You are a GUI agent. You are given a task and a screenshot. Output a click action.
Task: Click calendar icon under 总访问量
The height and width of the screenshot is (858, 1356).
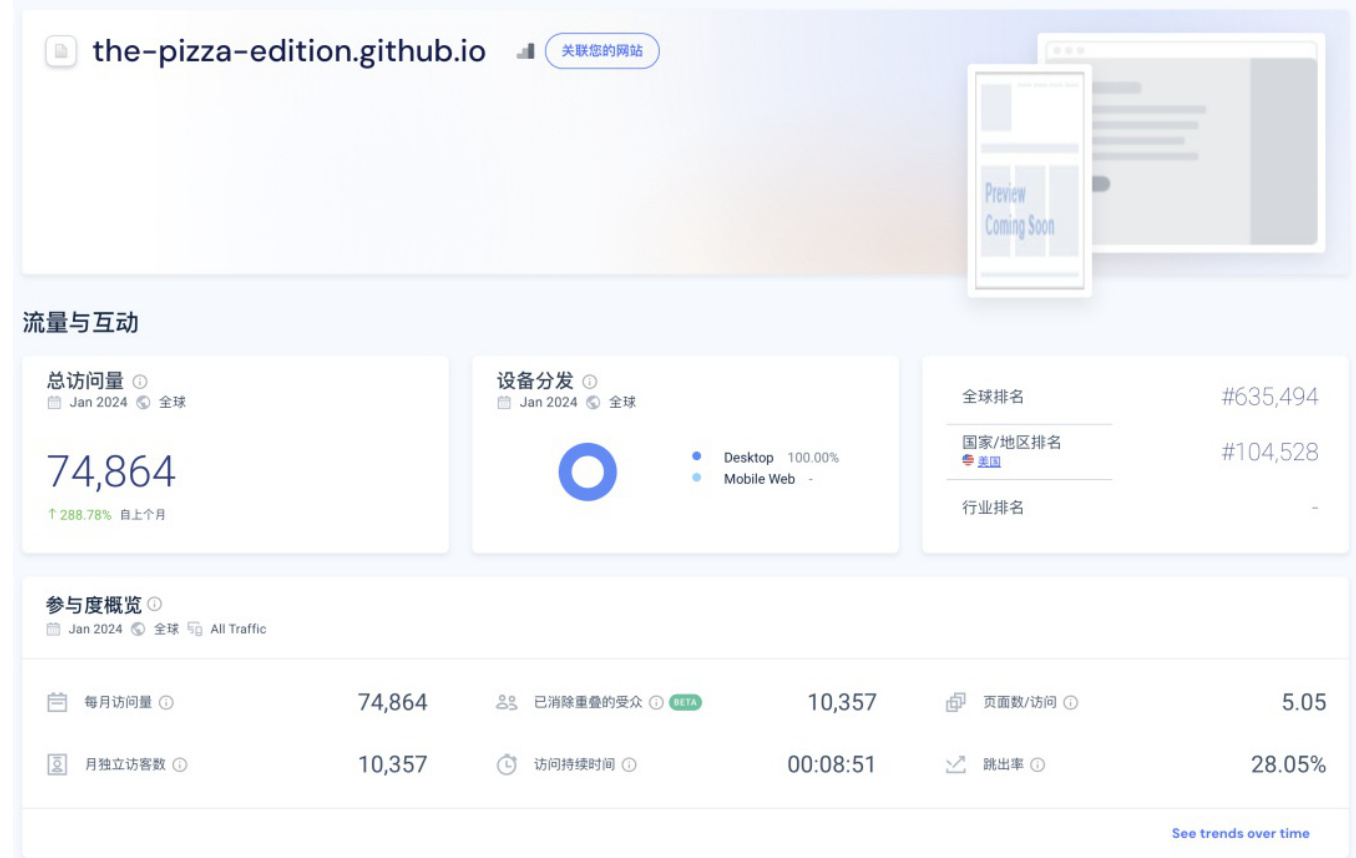pos(55,403)
